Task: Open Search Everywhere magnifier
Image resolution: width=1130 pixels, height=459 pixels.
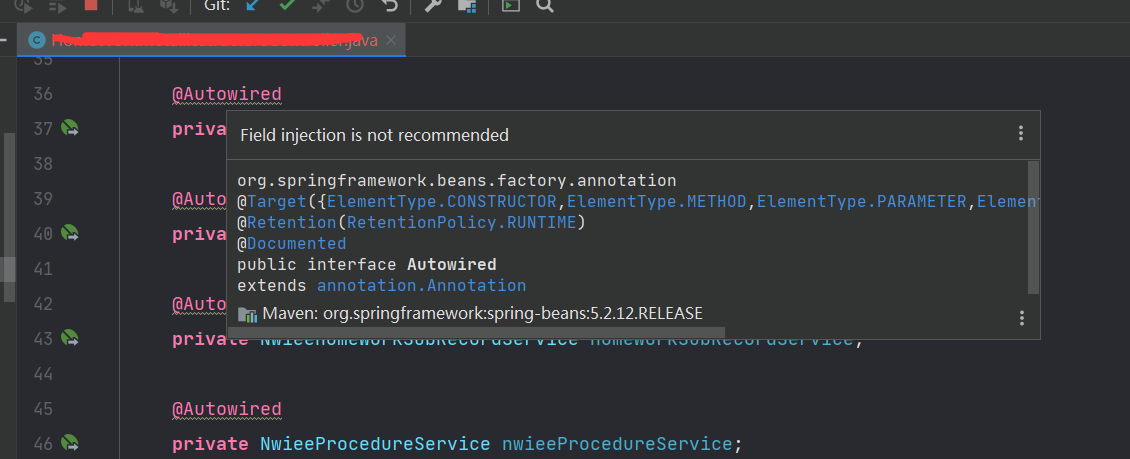Action: 546,6
